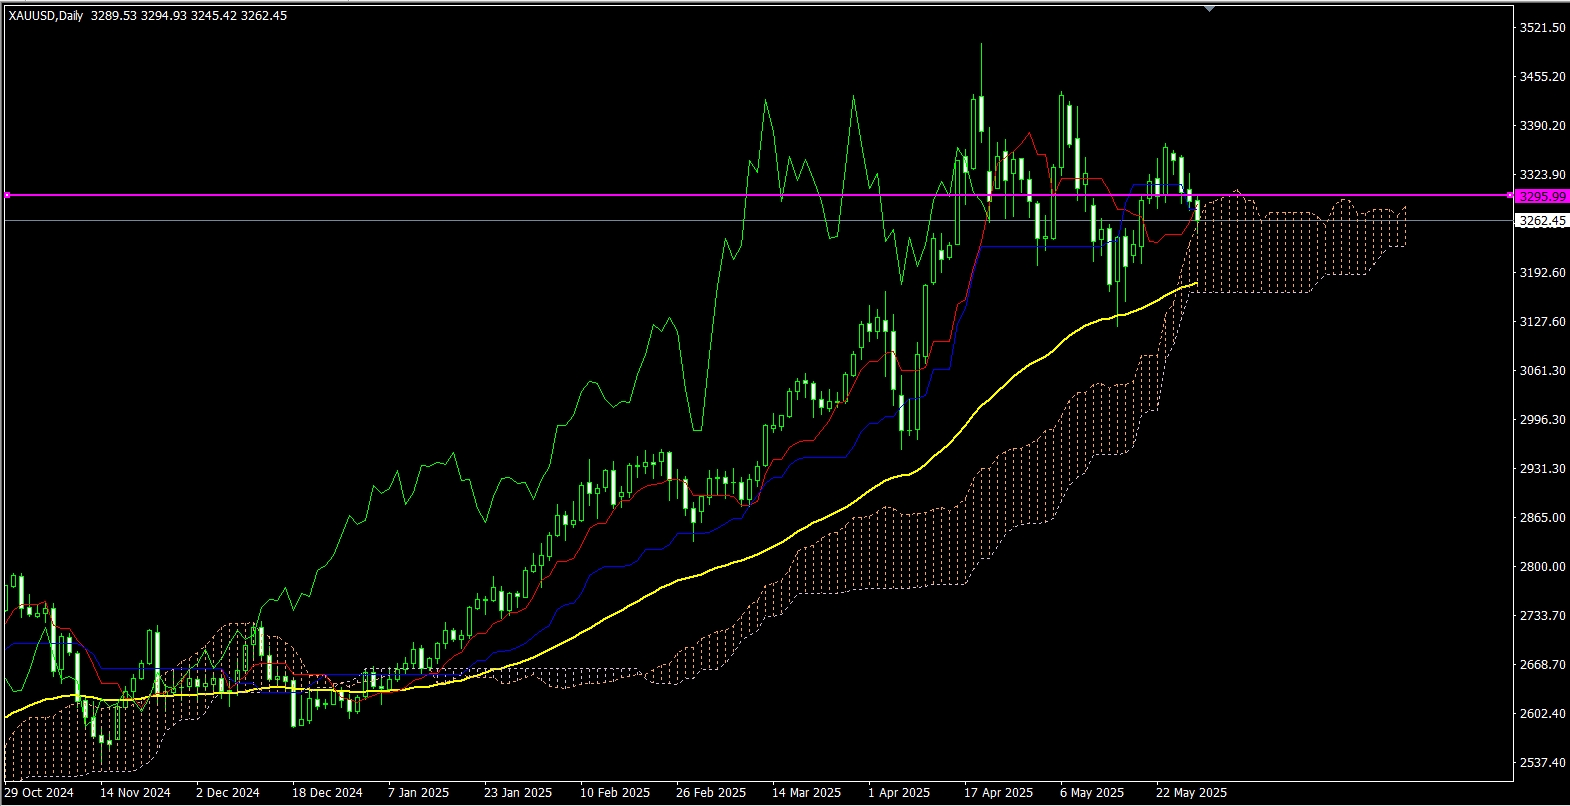The width and height of the screenshot is (1570, 806).
Task: Click the 3521.50 price axis label
Action: pyautogui.click(x=1542, y=28)
